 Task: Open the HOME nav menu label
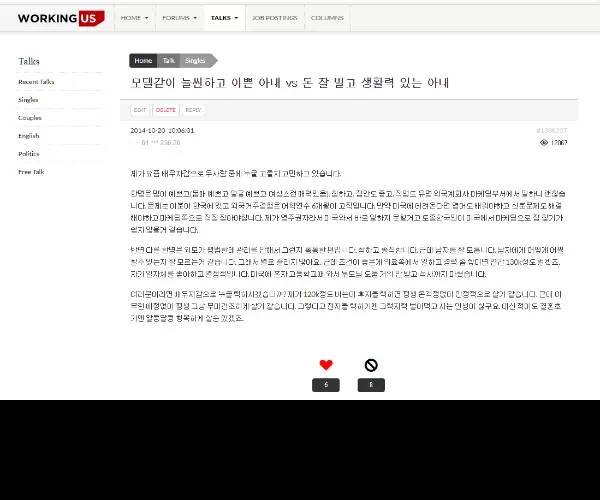130,18
